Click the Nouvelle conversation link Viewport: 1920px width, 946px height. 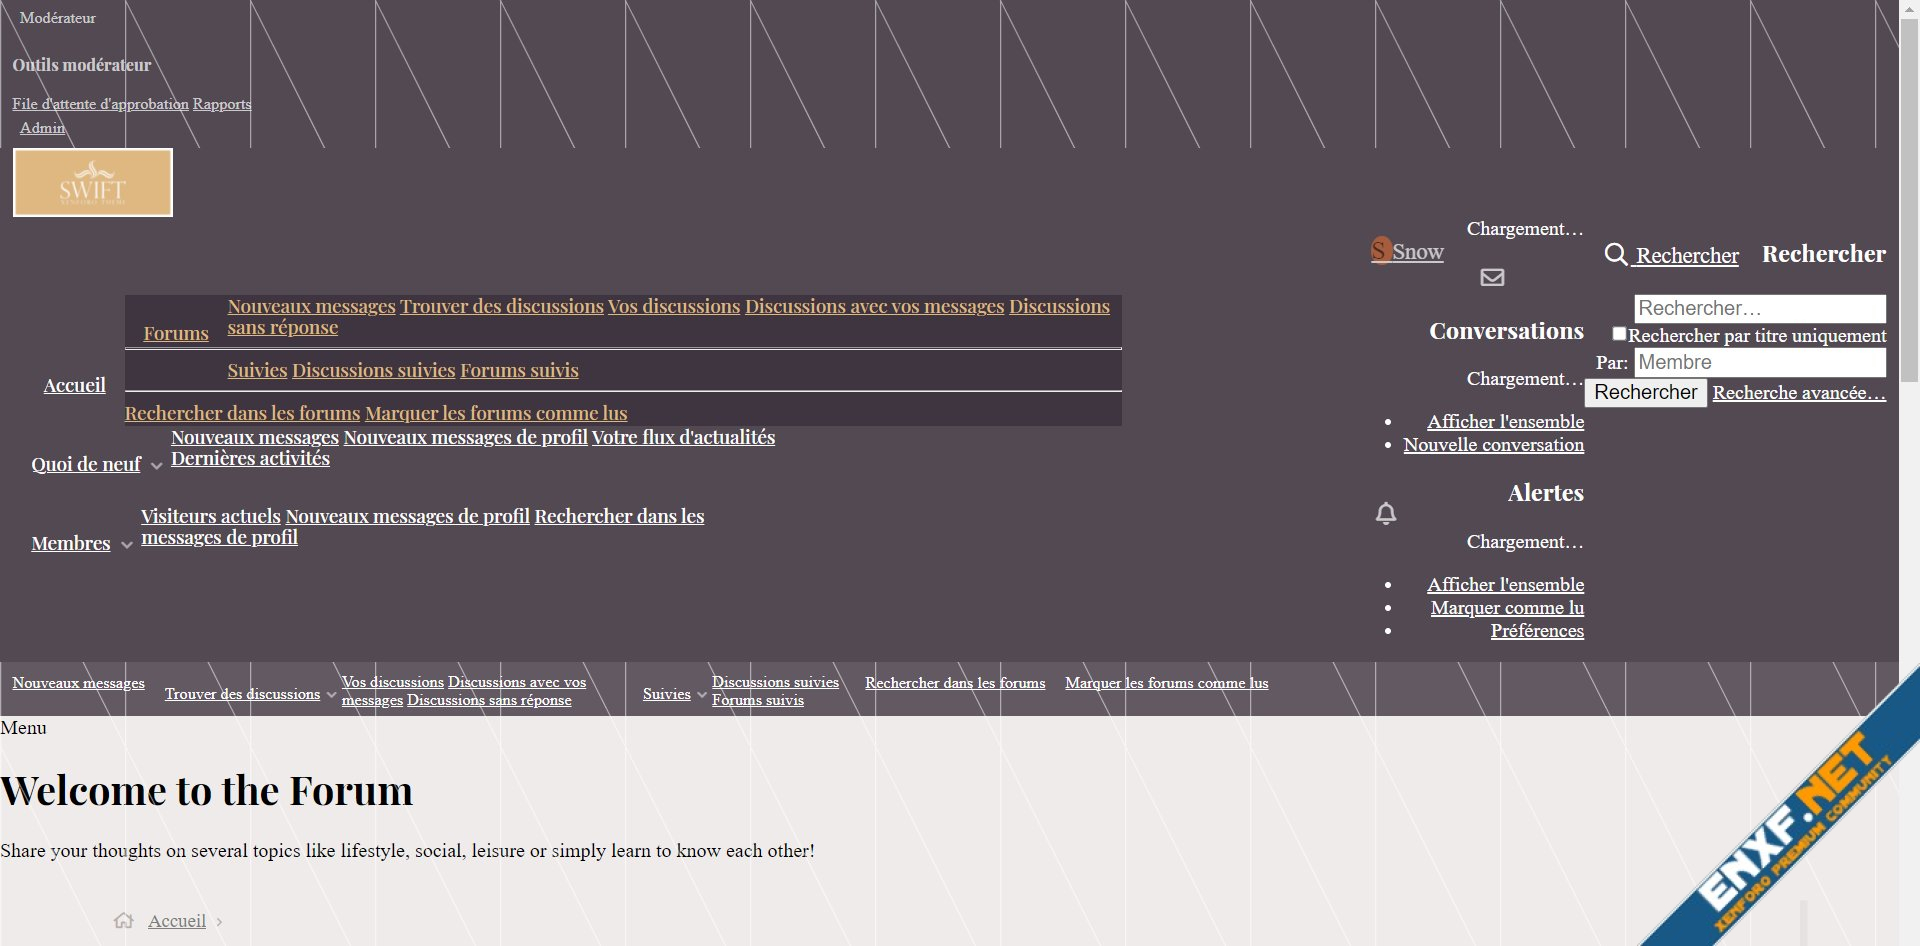(1493, 445)
